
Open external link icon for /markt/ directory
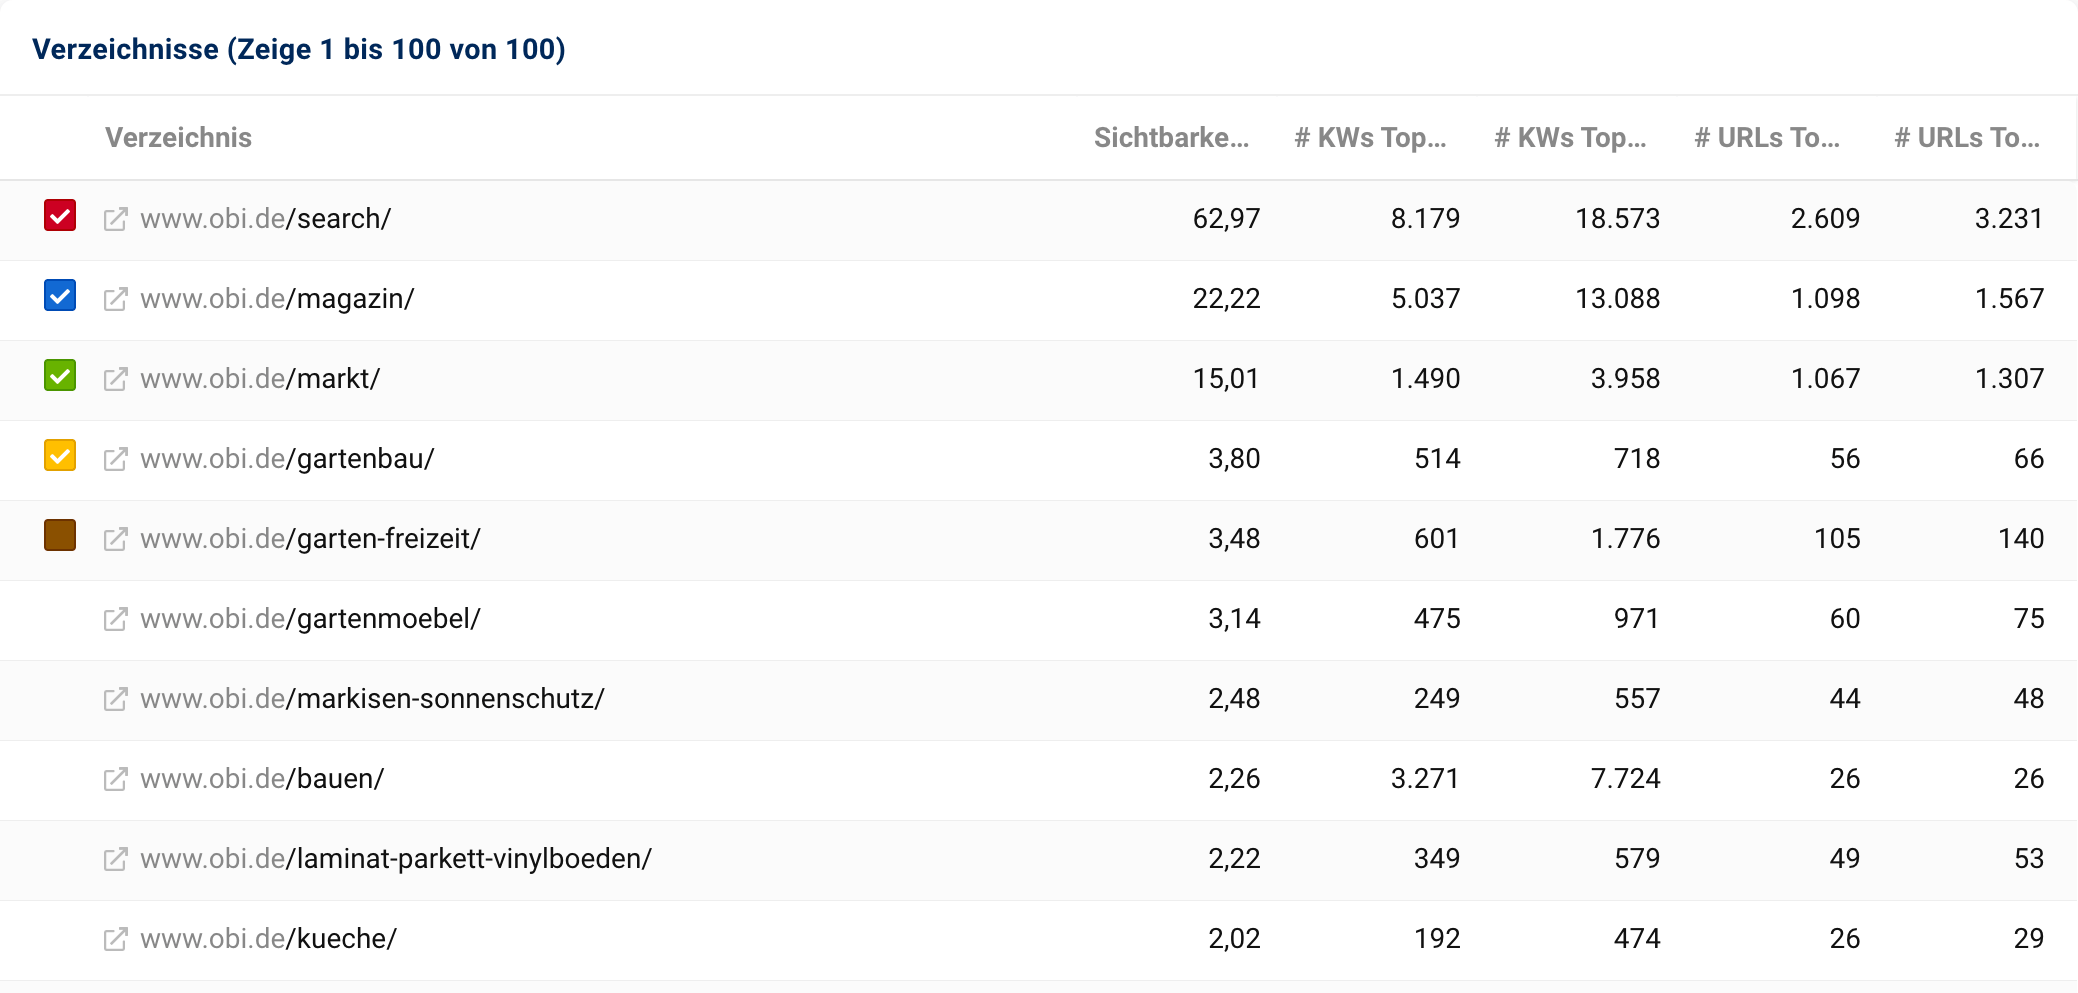click(x=116, y=379)
